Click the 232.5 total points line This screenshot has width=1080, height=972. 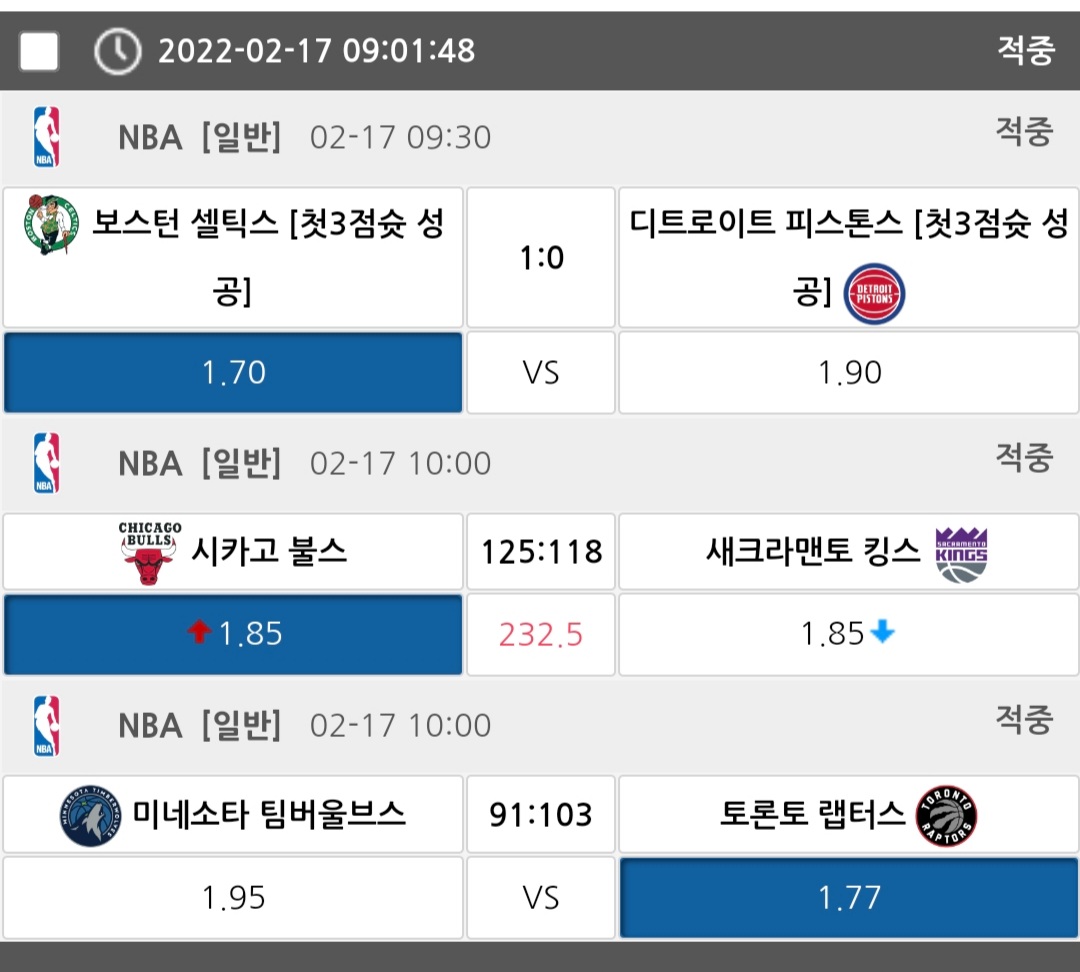pos(541,634)
